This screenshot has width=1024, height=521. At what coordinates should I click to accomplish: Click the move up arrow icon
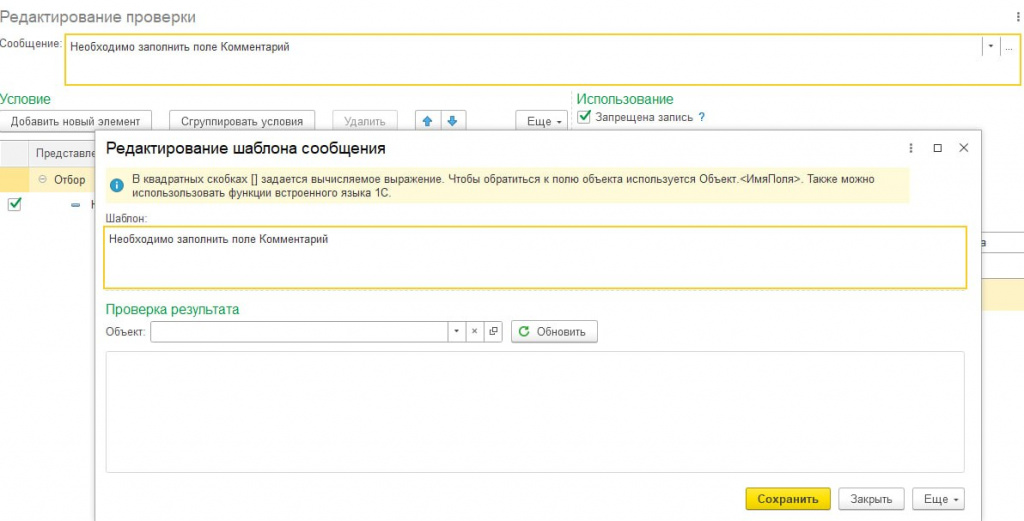427,121
